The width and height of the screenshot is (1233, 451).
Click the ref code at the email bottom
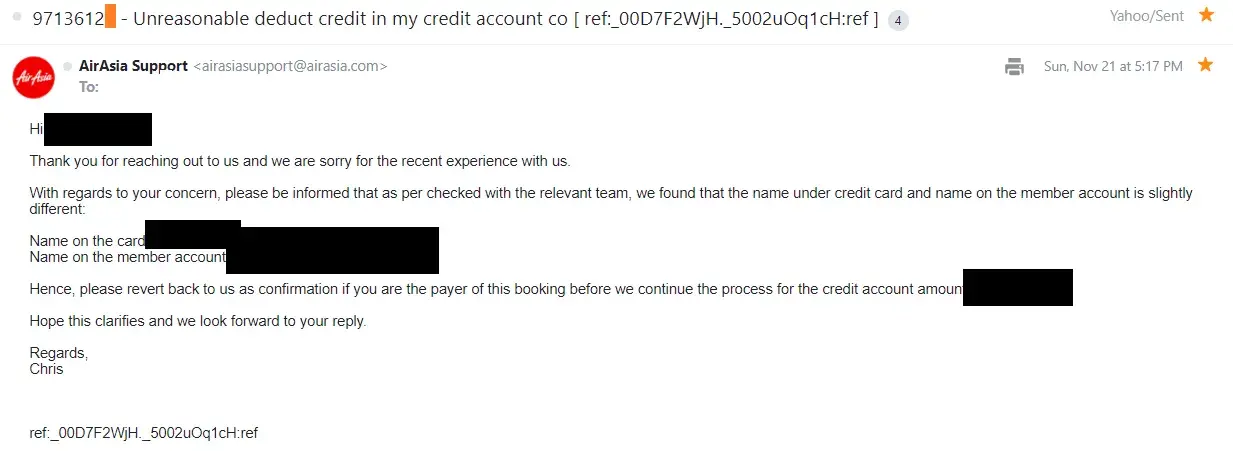tap(144, 433)
